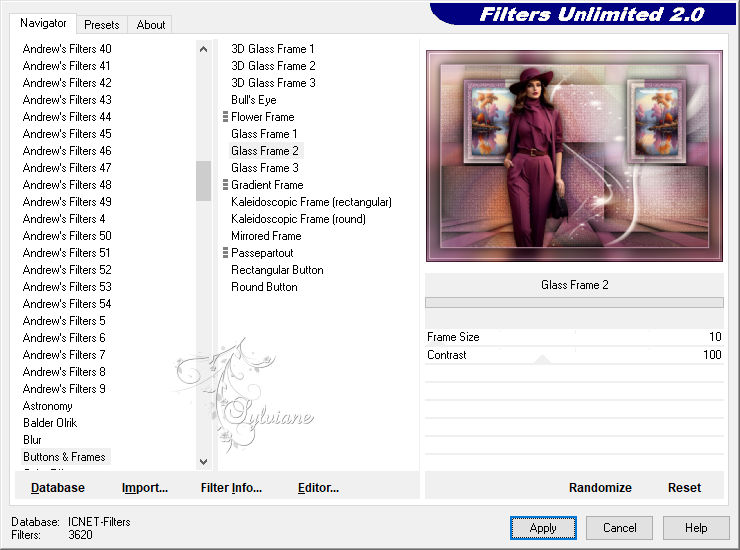Switch to the Presets tab
The height and width of the screenshot is (550, 740).
click(x=101, y=25)
